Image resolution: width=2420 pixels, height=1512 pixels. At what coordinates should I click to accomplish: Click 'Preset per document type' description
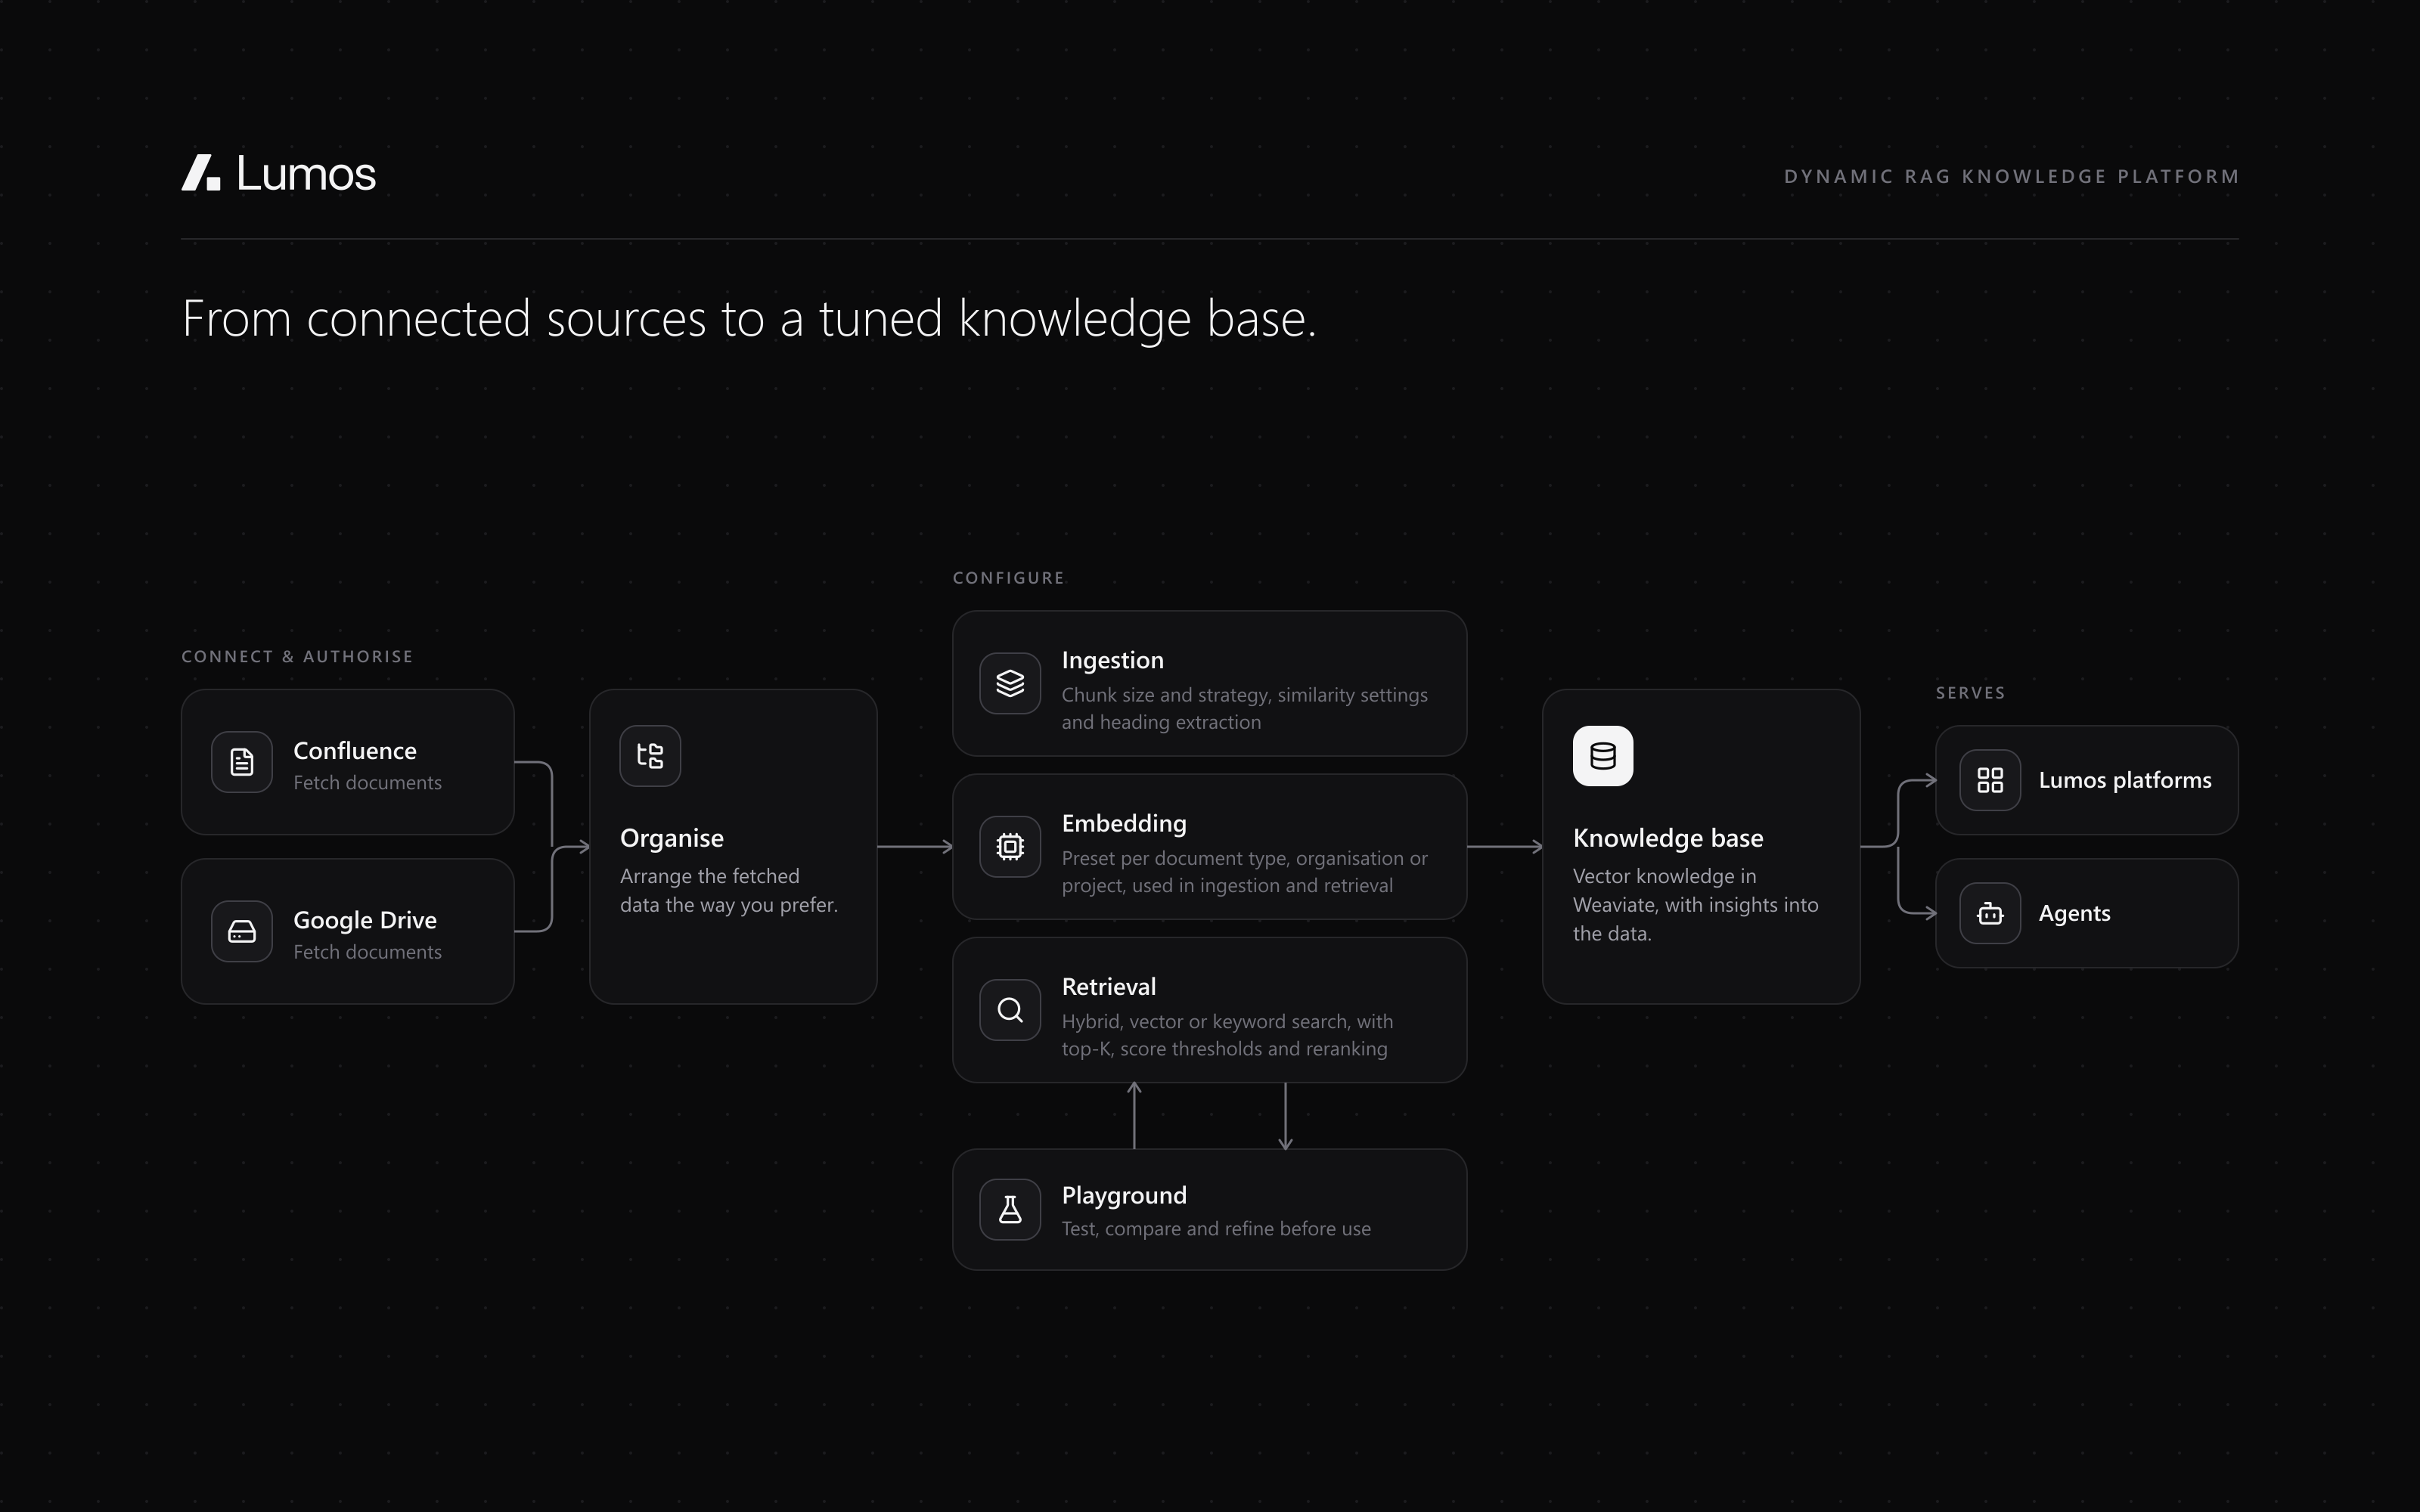point(1245,872)
